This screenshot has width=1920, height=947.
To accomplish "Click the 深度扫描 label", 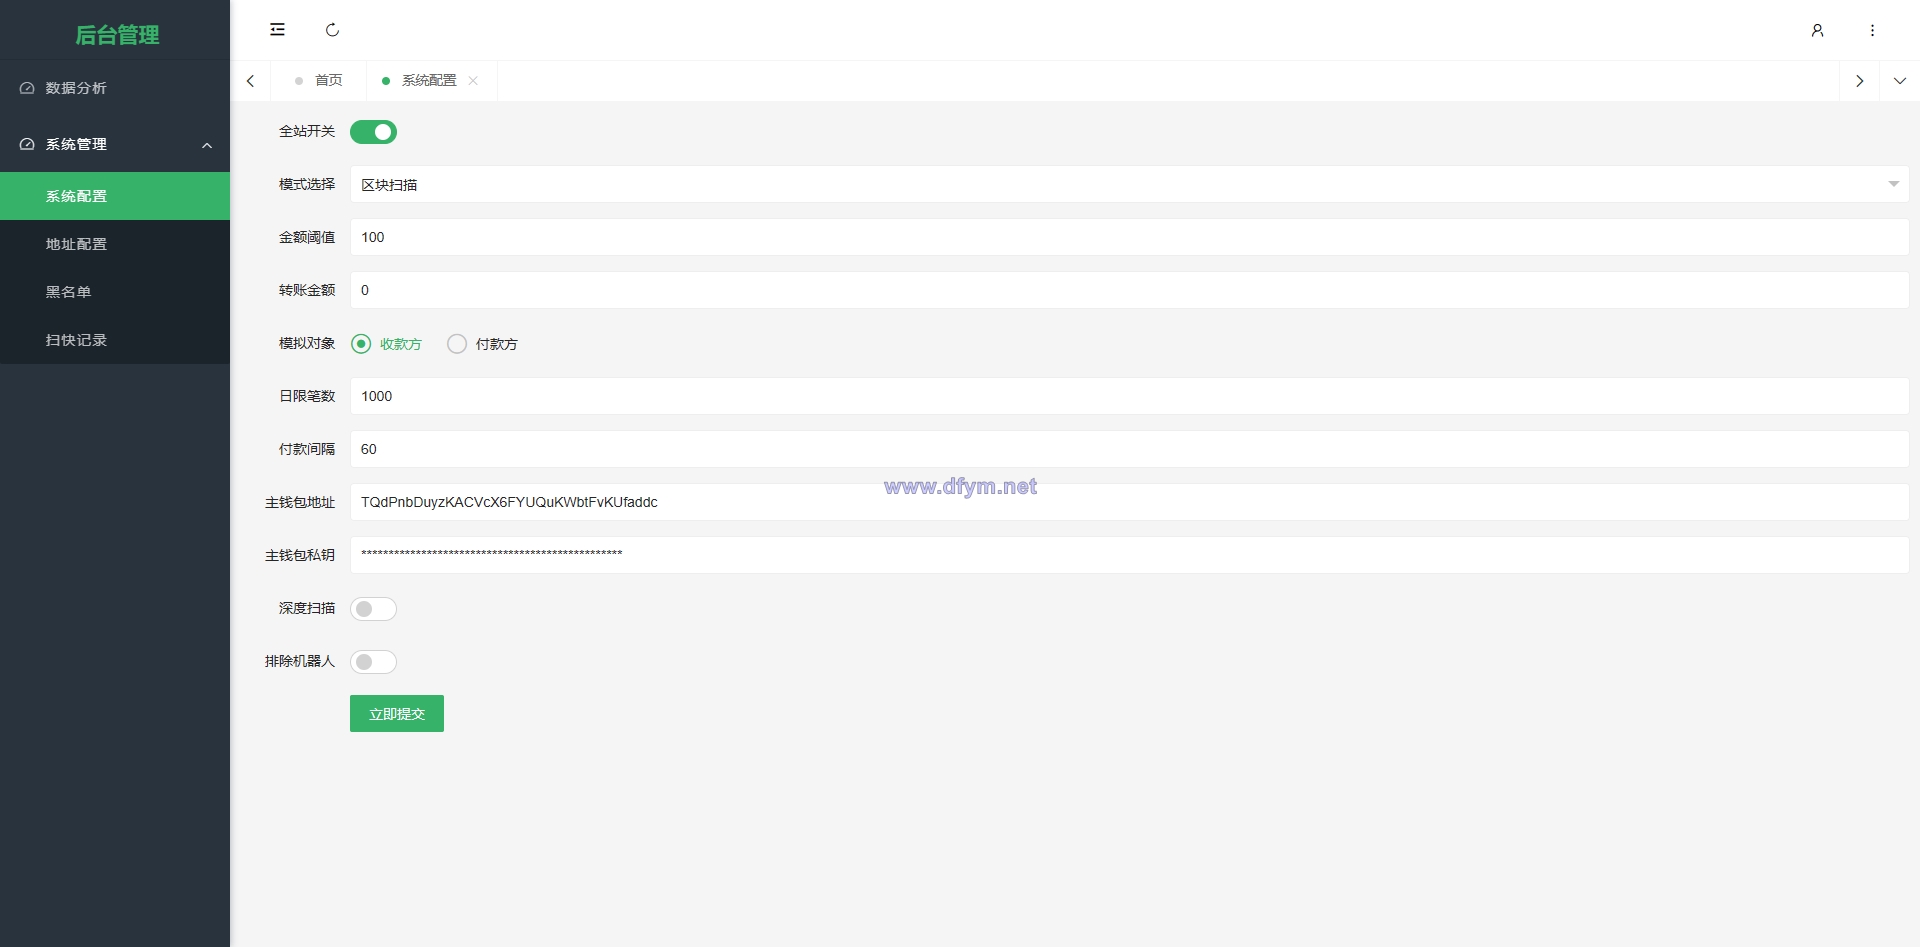I will coord(307,609).
